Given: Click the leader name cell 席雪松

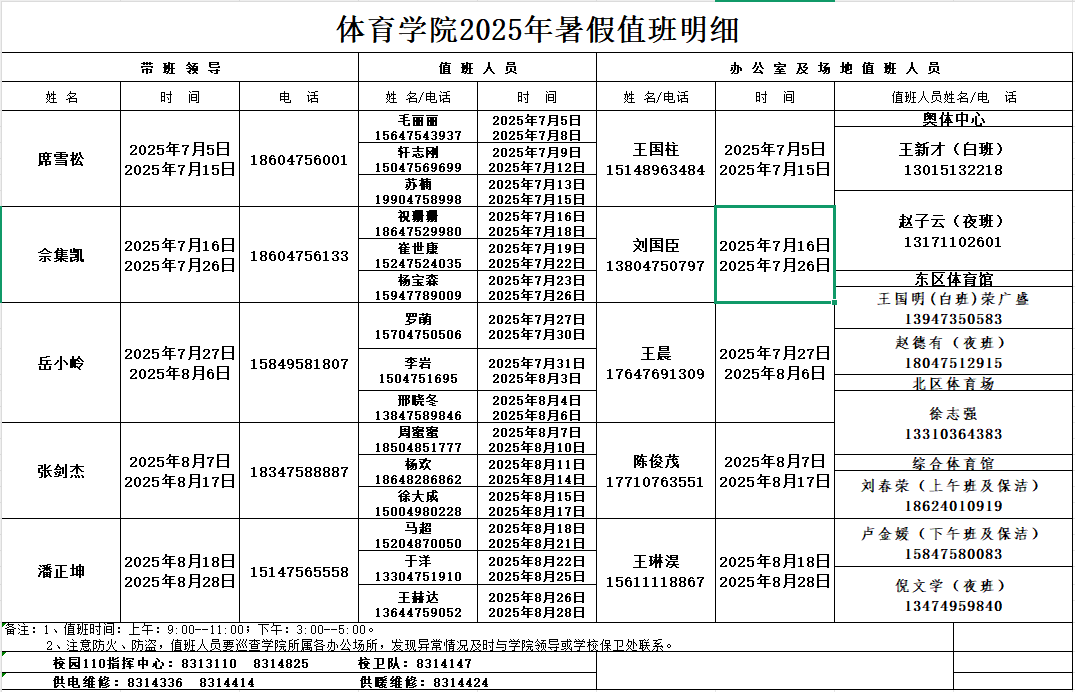Looking at the screenshot, I should (x=61, y=159).
